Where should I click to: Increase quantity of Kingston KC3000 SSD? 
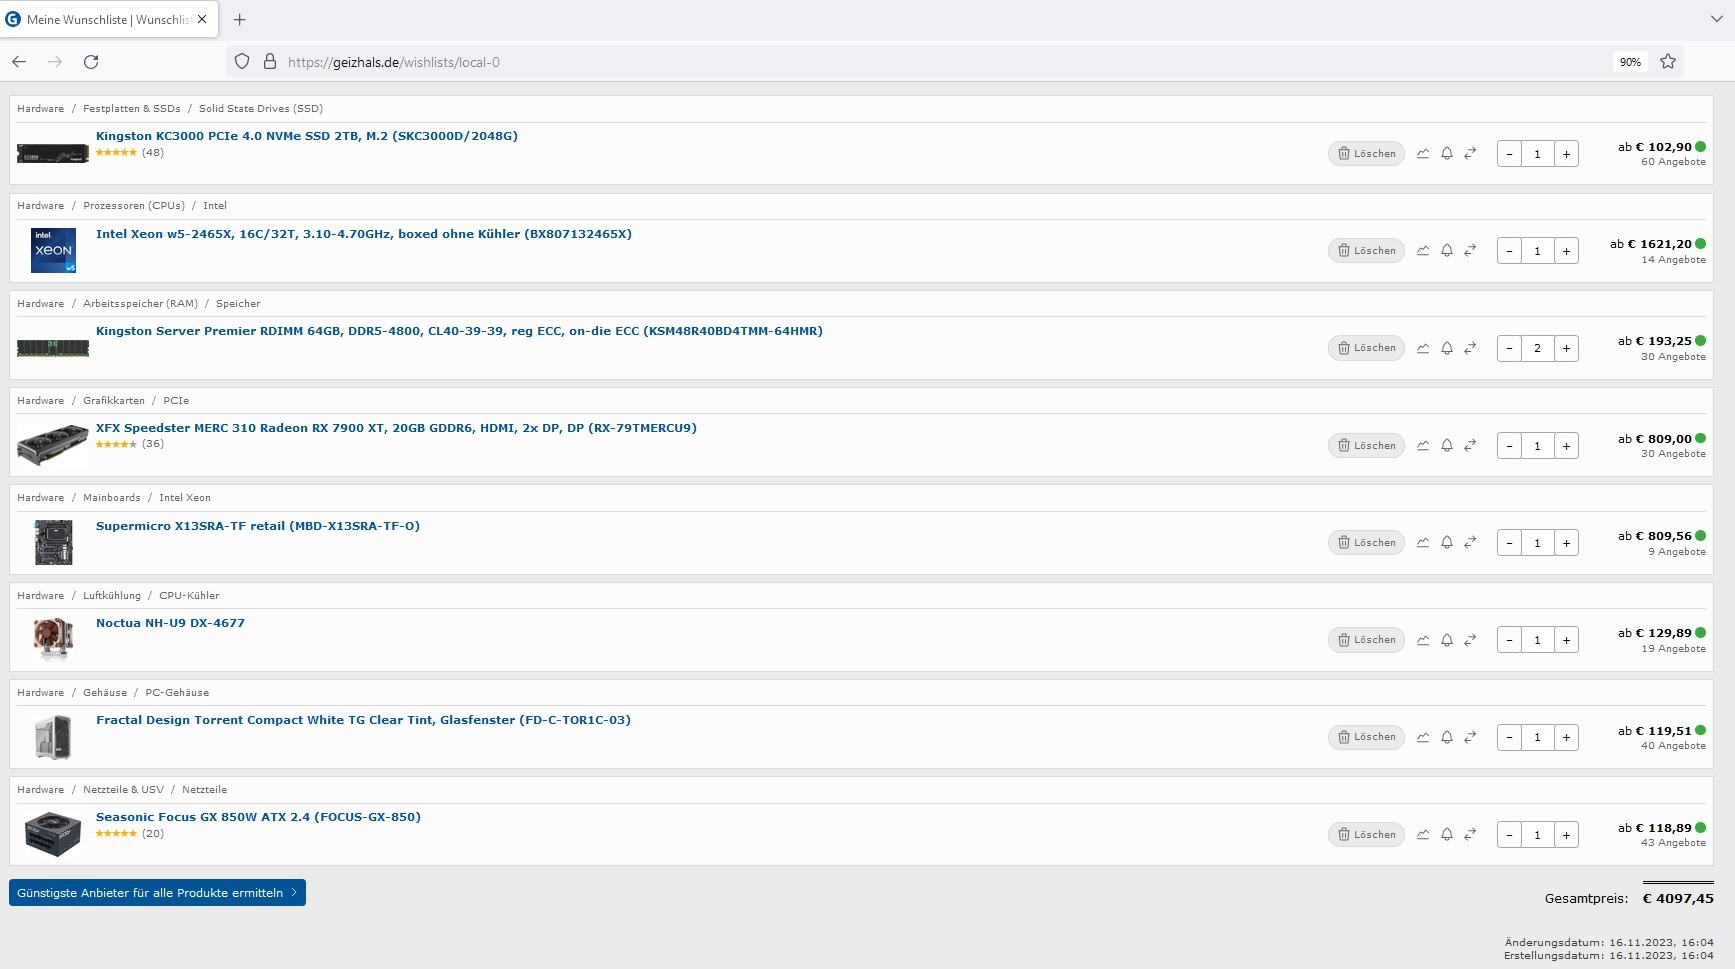(1566, 154)
